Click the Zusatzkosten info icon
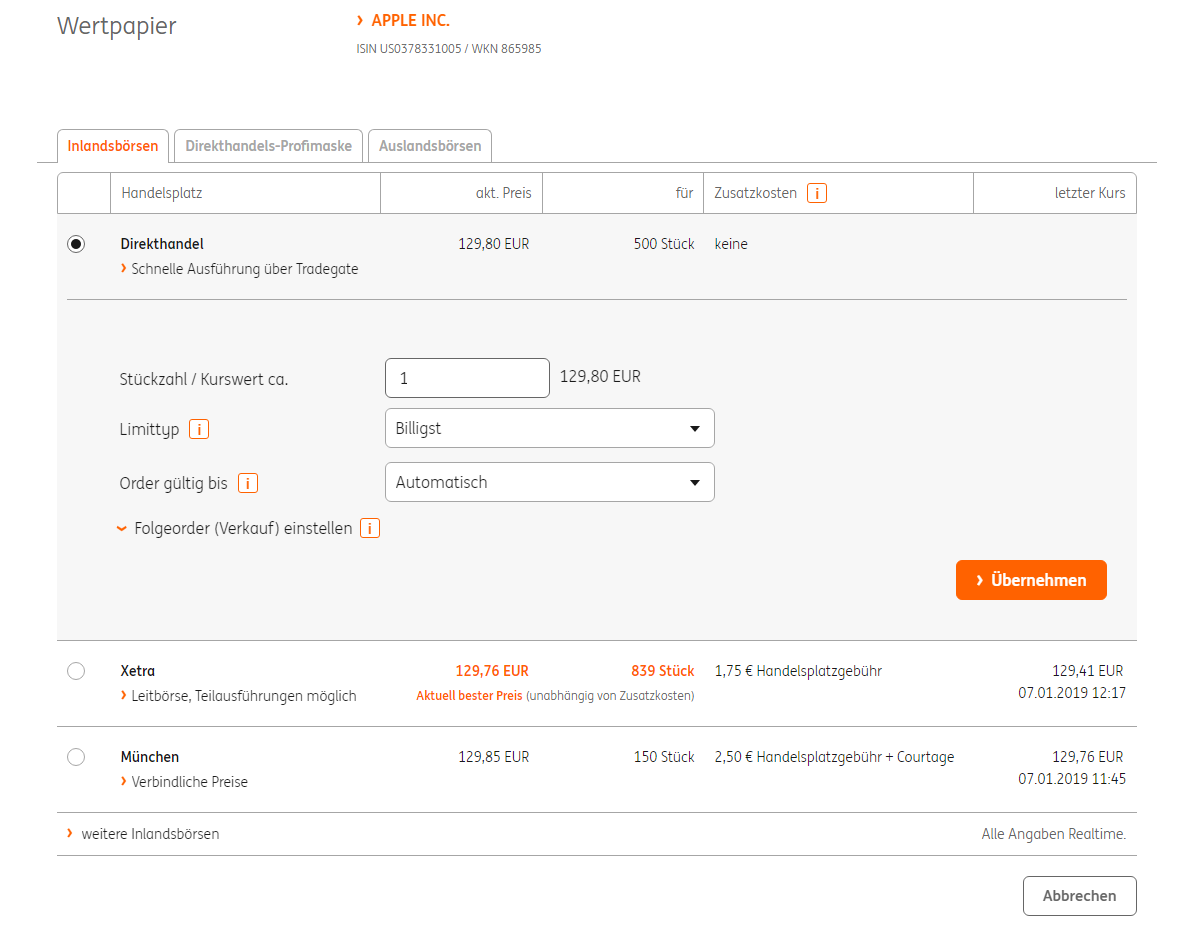Image resolution: width=1193 pixels, height=930 pixels. point(816,193)
